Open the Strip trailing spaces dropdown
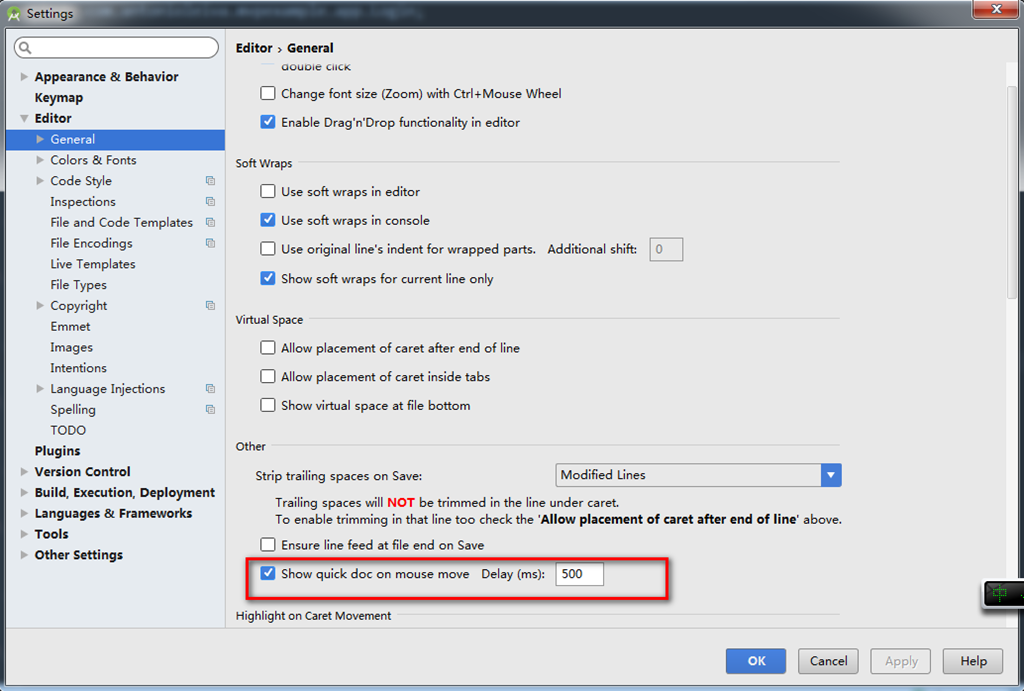Image resolution: width=1024 pixels, height=691 pixels. click(x=830, y=475)
